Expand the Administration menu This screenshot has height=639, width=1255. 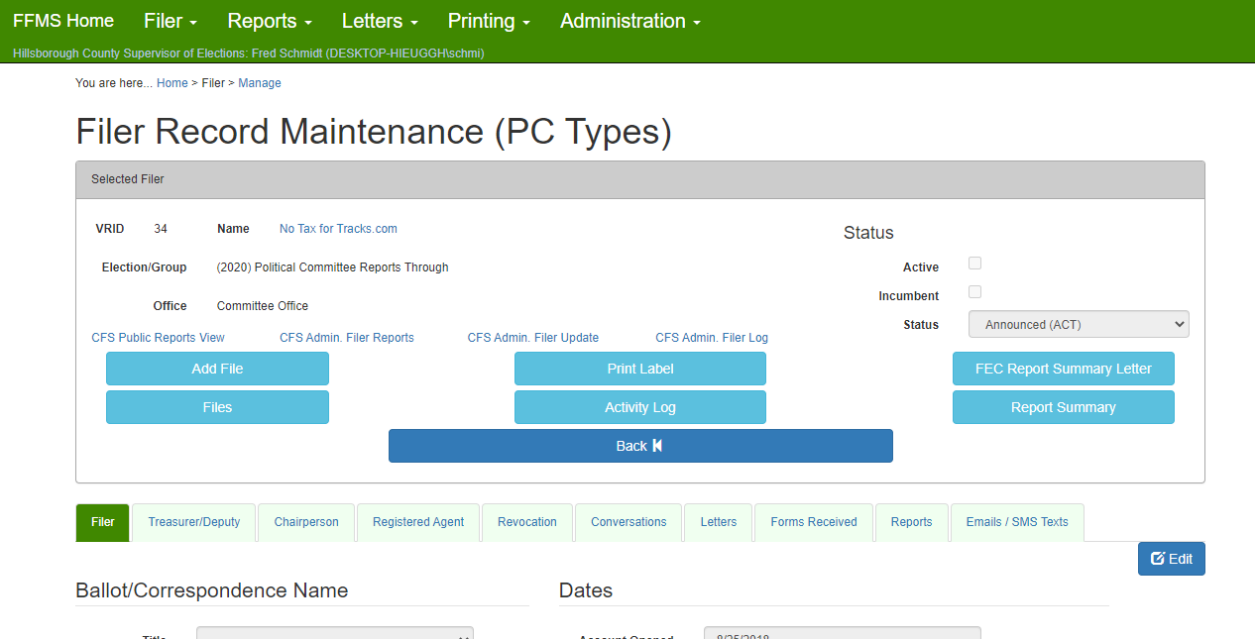[x=630, y=21]
